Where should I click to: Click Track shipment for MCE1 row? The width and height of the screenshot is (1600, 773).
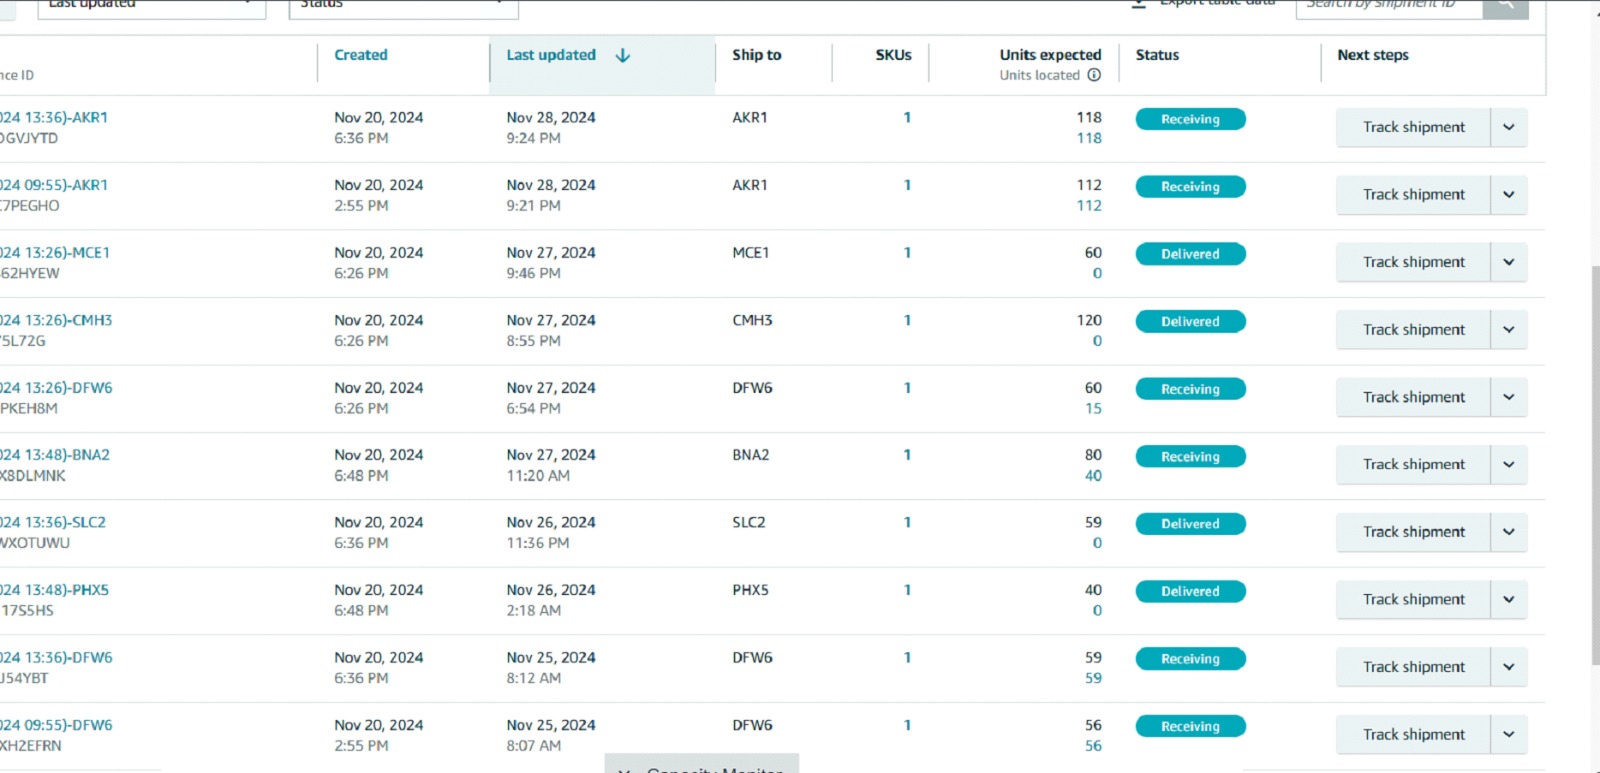[1413, 262]
